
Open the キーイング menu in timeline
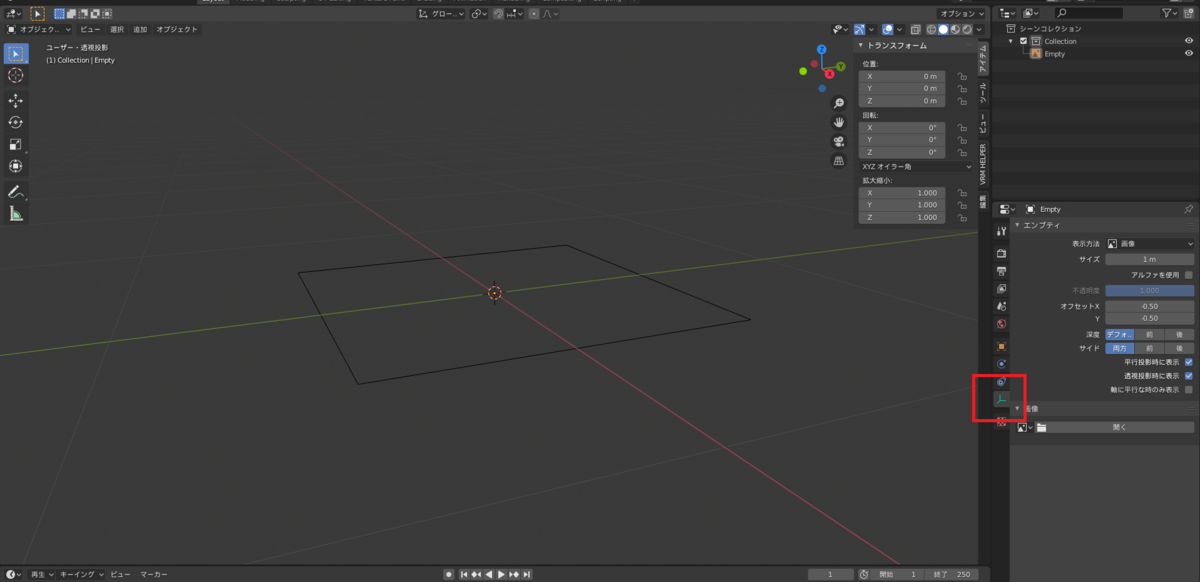pos(80,575)
